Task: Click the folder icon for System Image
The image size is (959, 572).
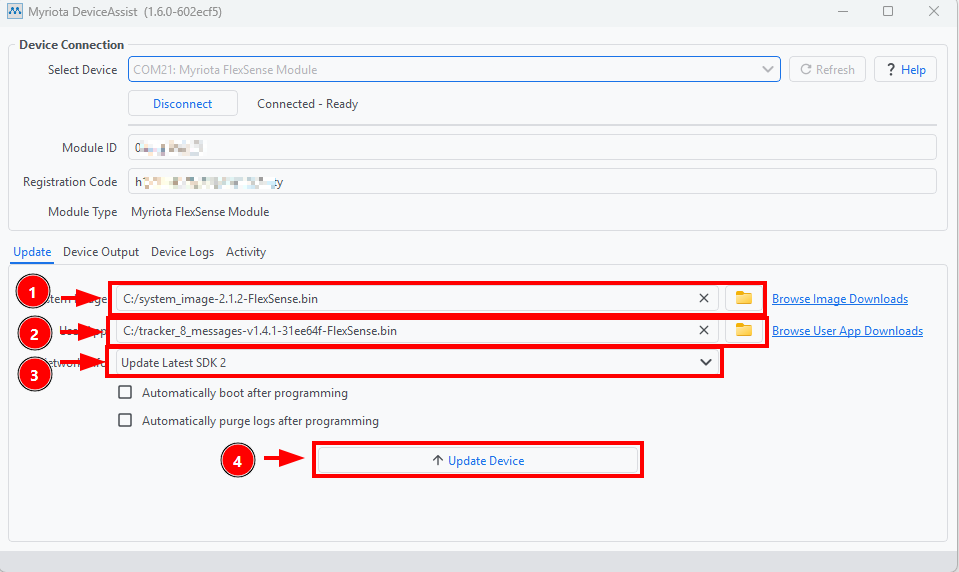Action: 744,299
